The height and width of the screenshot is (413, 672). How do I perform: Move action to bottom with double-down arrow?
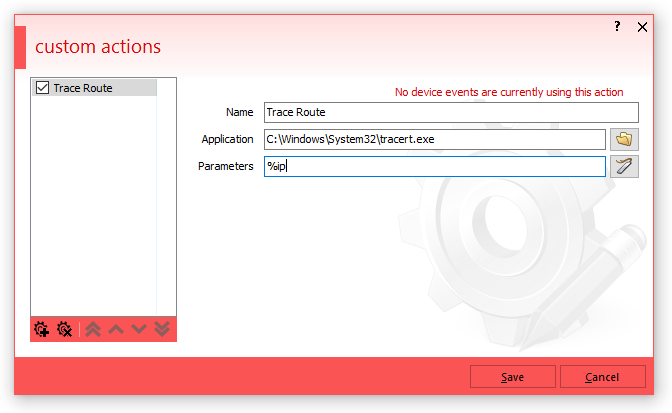point(162,329)
